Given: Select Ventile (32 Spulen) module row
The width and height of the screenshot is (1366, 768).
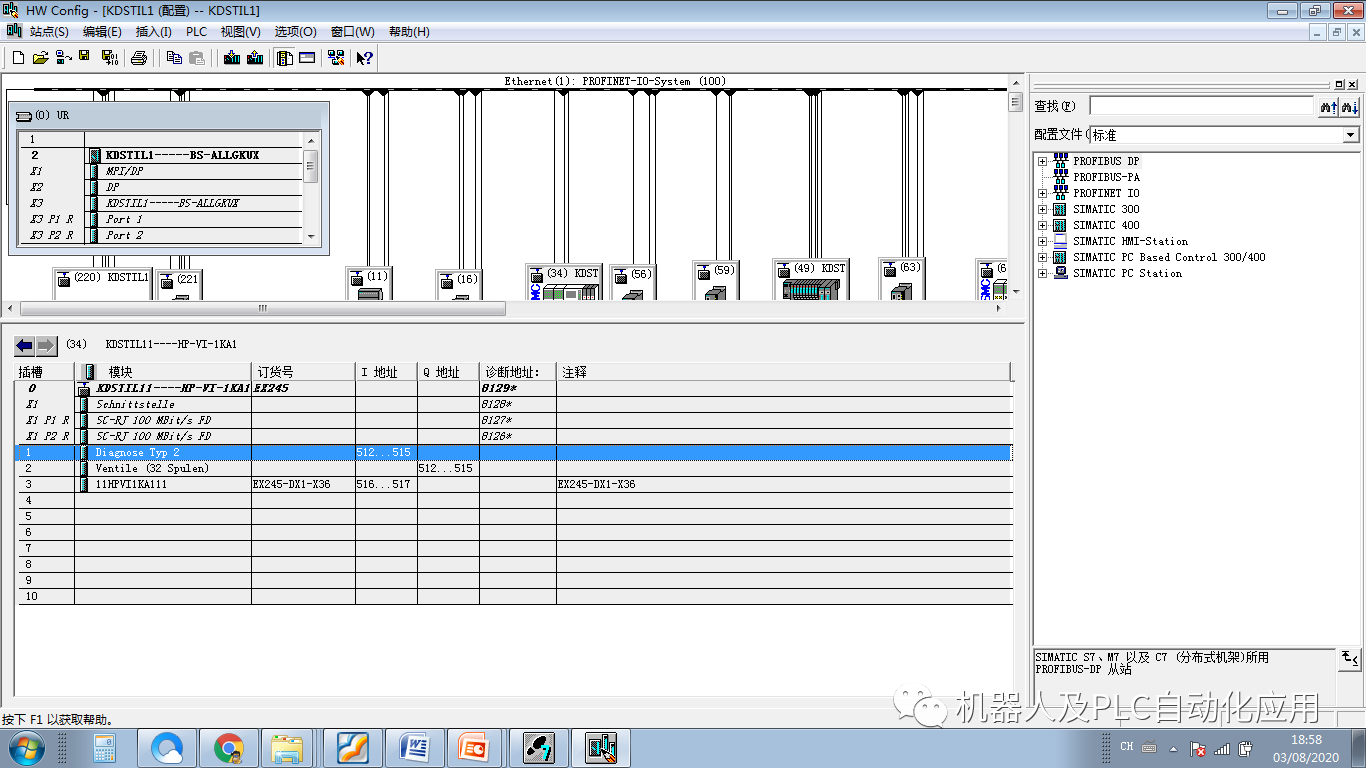Looking at the screenshot, I should 515,469.
